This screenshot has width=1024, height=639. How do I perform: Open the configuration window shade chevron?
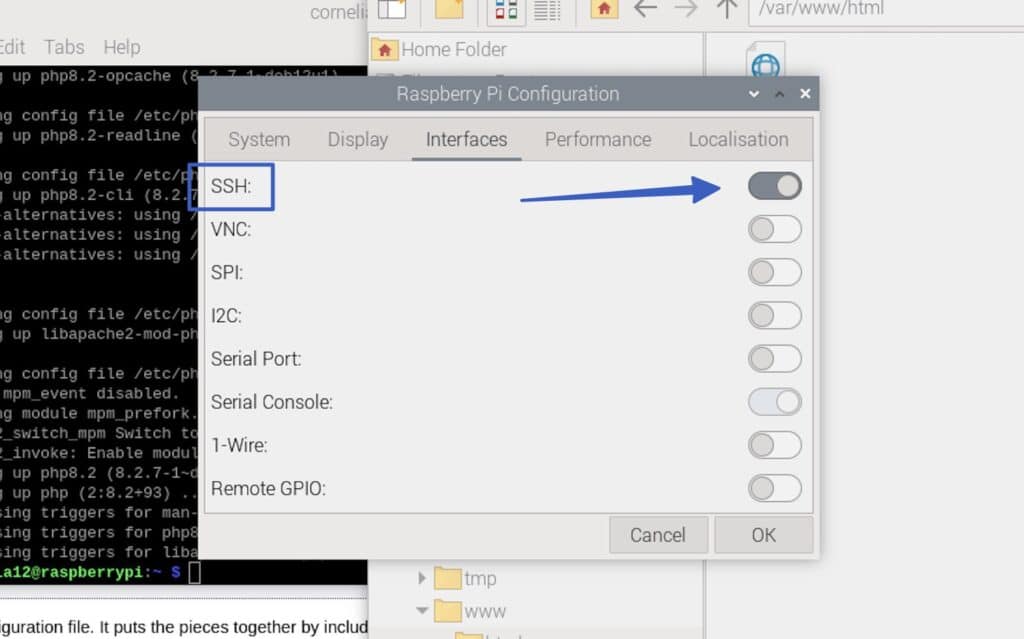pyautogui.click(x=753, y=93)
